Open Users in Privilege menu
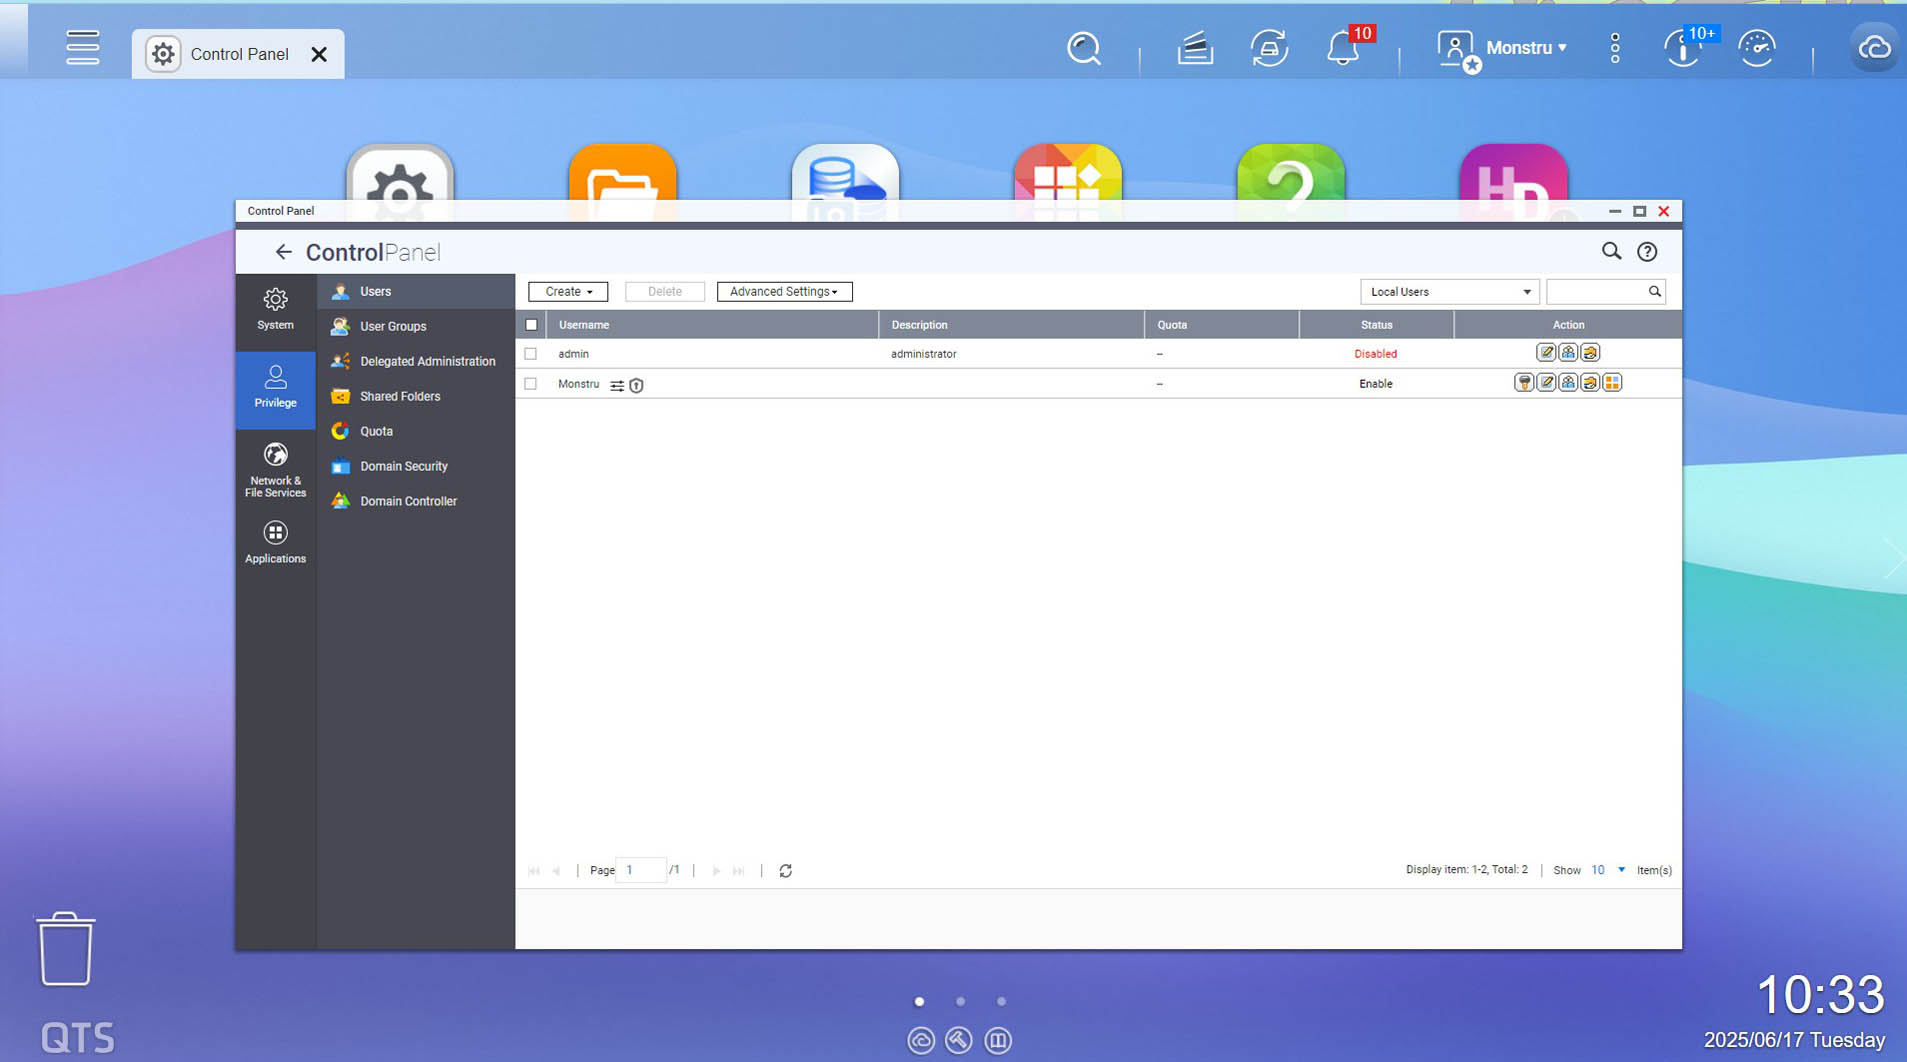The width and height of the screenshot is (1907, 1062). click(x=416, y=291)
